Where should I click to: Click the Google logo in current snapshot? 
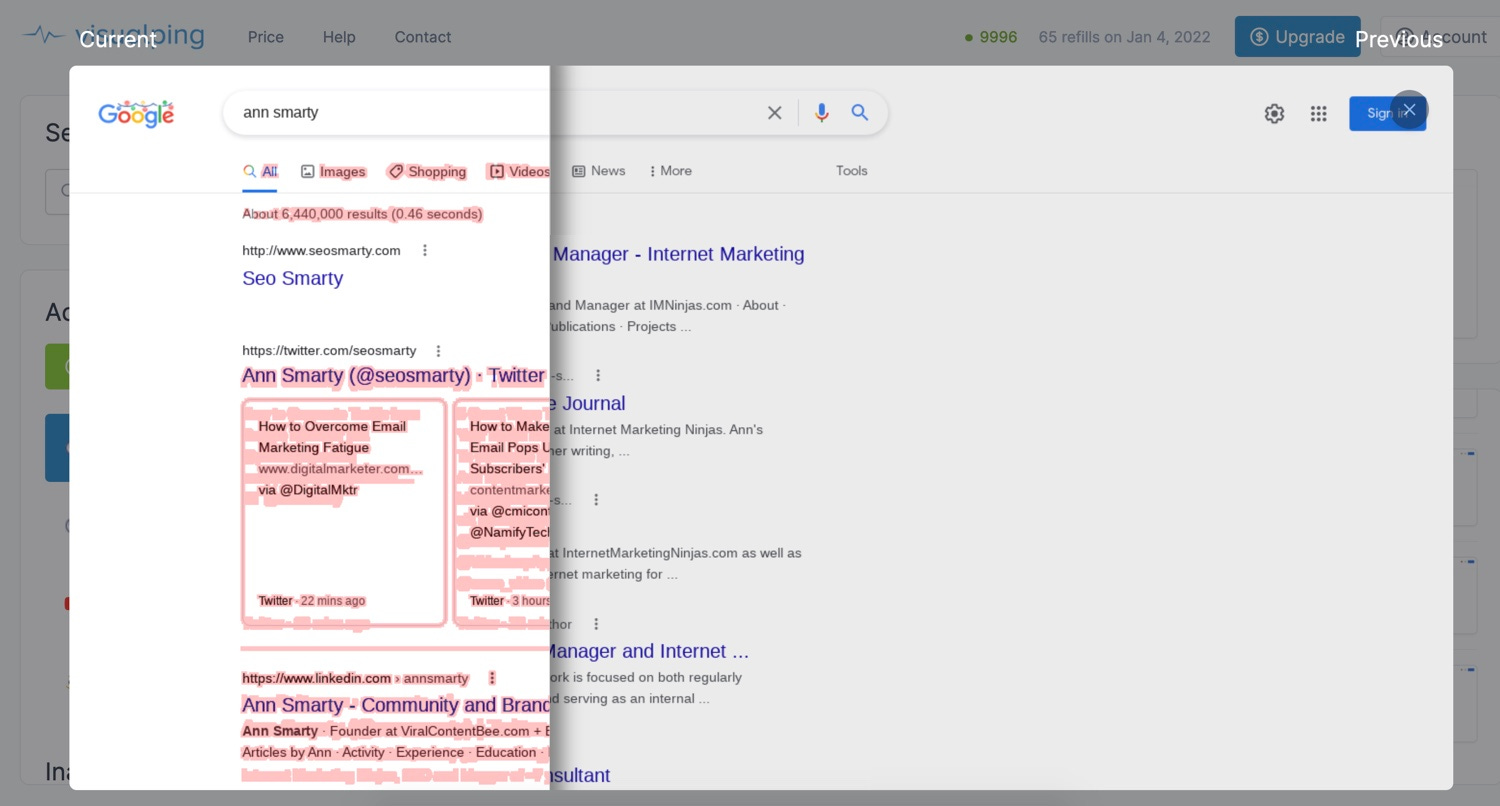click(136, 114)
